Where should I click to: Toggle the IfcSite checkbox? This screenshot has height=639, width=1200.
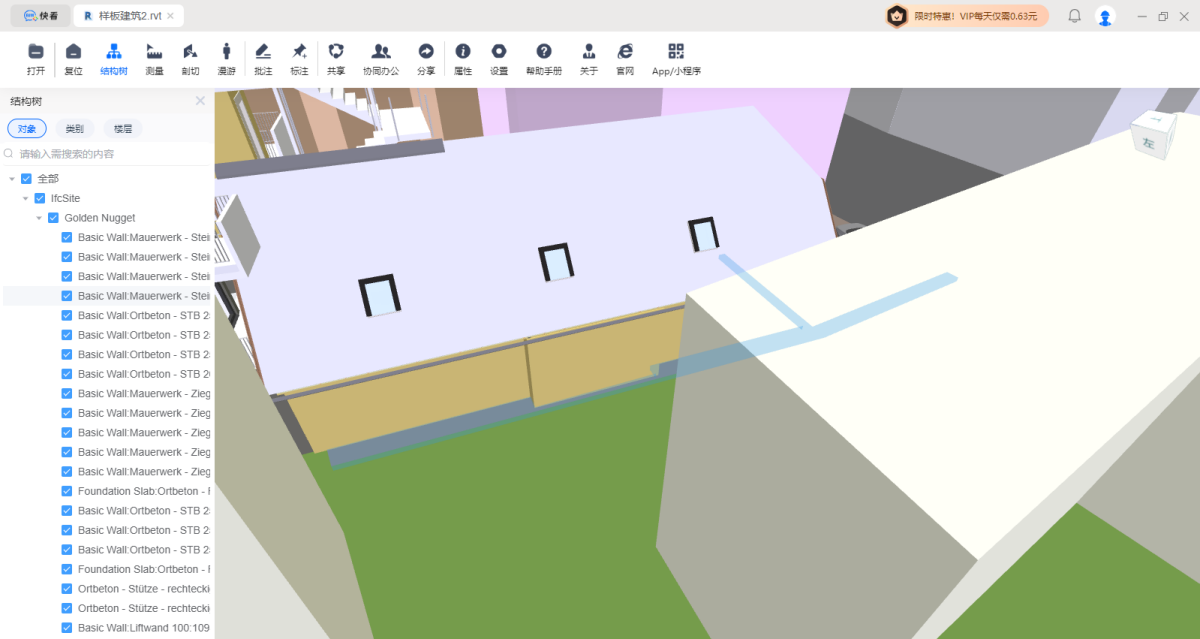point(40,198)
